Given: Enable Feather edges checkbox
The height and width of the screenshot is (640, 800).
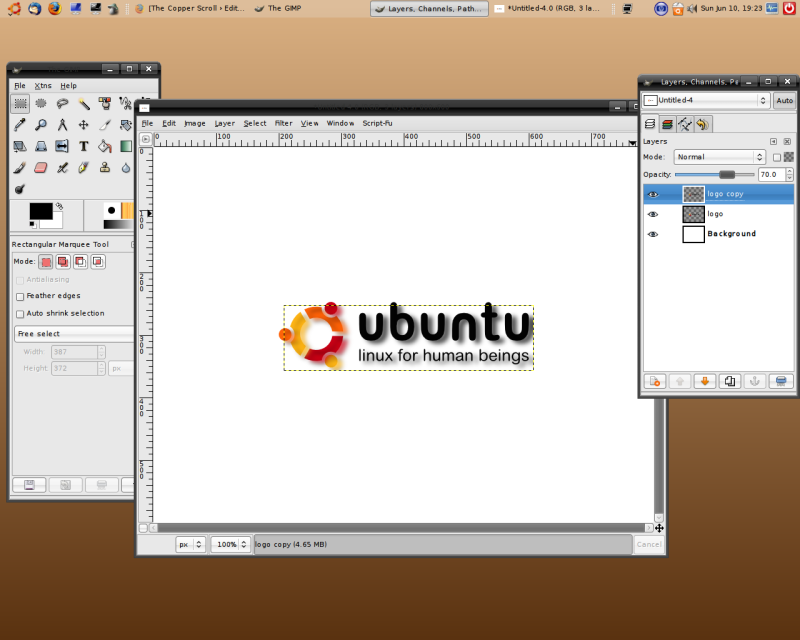Looking at the screenshot, I should click(20, 297).
